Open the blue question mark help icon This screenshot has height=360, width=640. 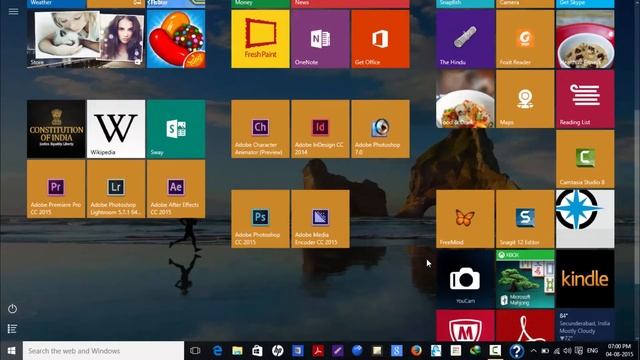tap(516, 351)
